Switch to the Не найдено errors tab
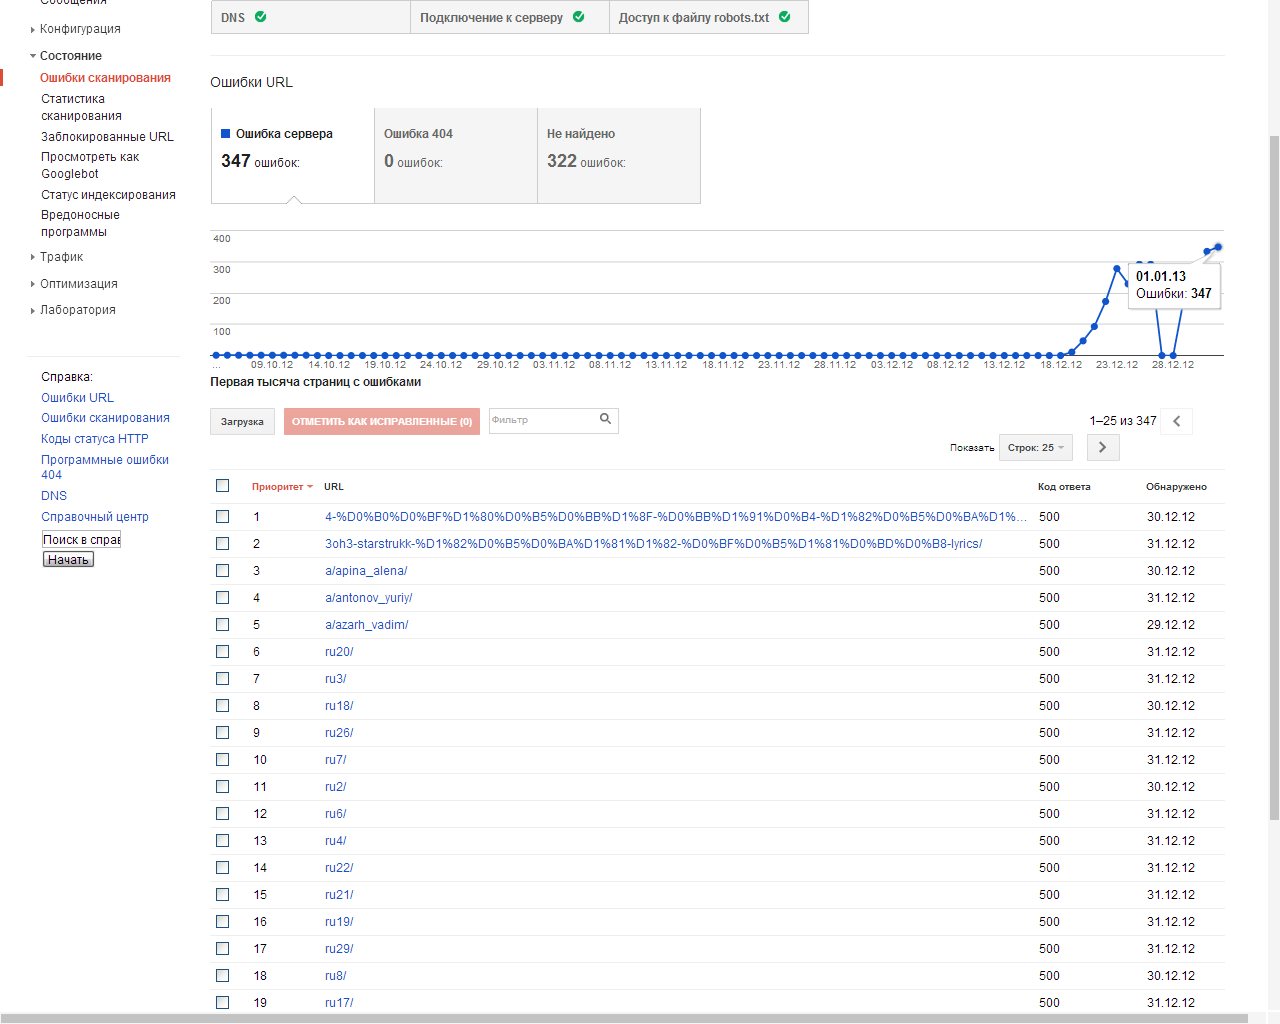 pos(618,156)
